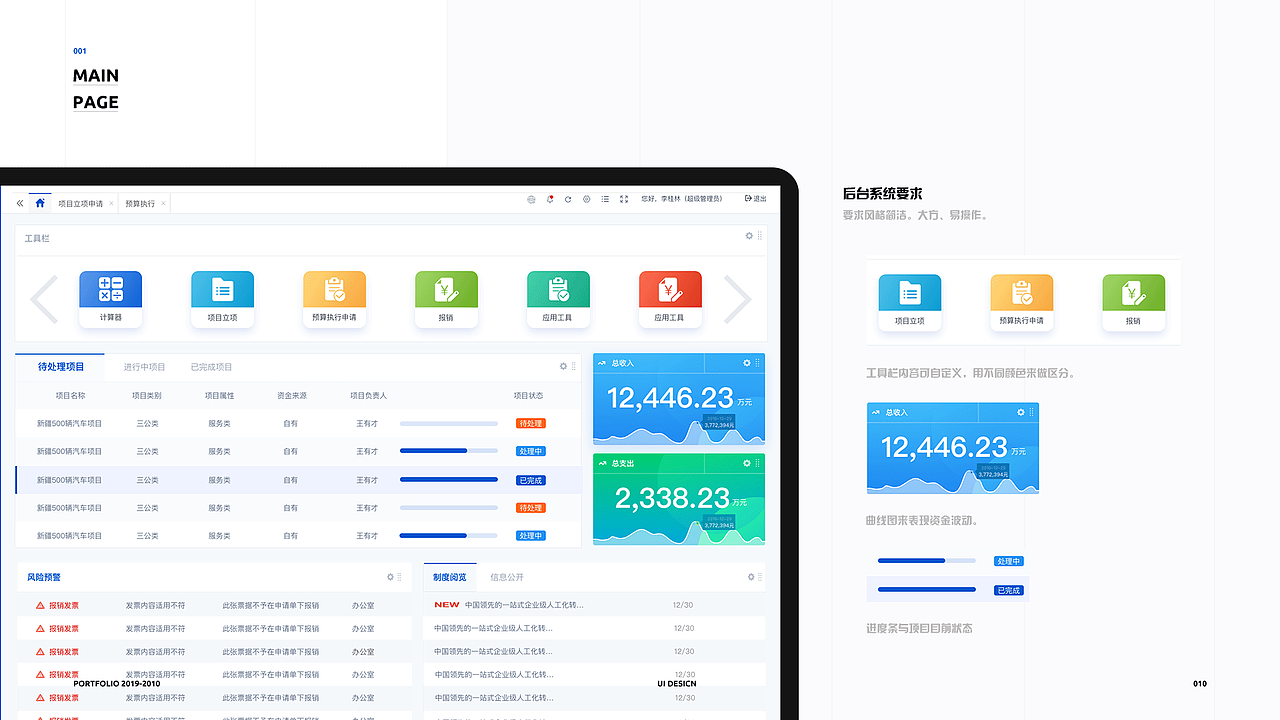Grab the drag handle of the 工具栏 panel
Viewport: 1280px width, 720px height.
tap(760, 236)
